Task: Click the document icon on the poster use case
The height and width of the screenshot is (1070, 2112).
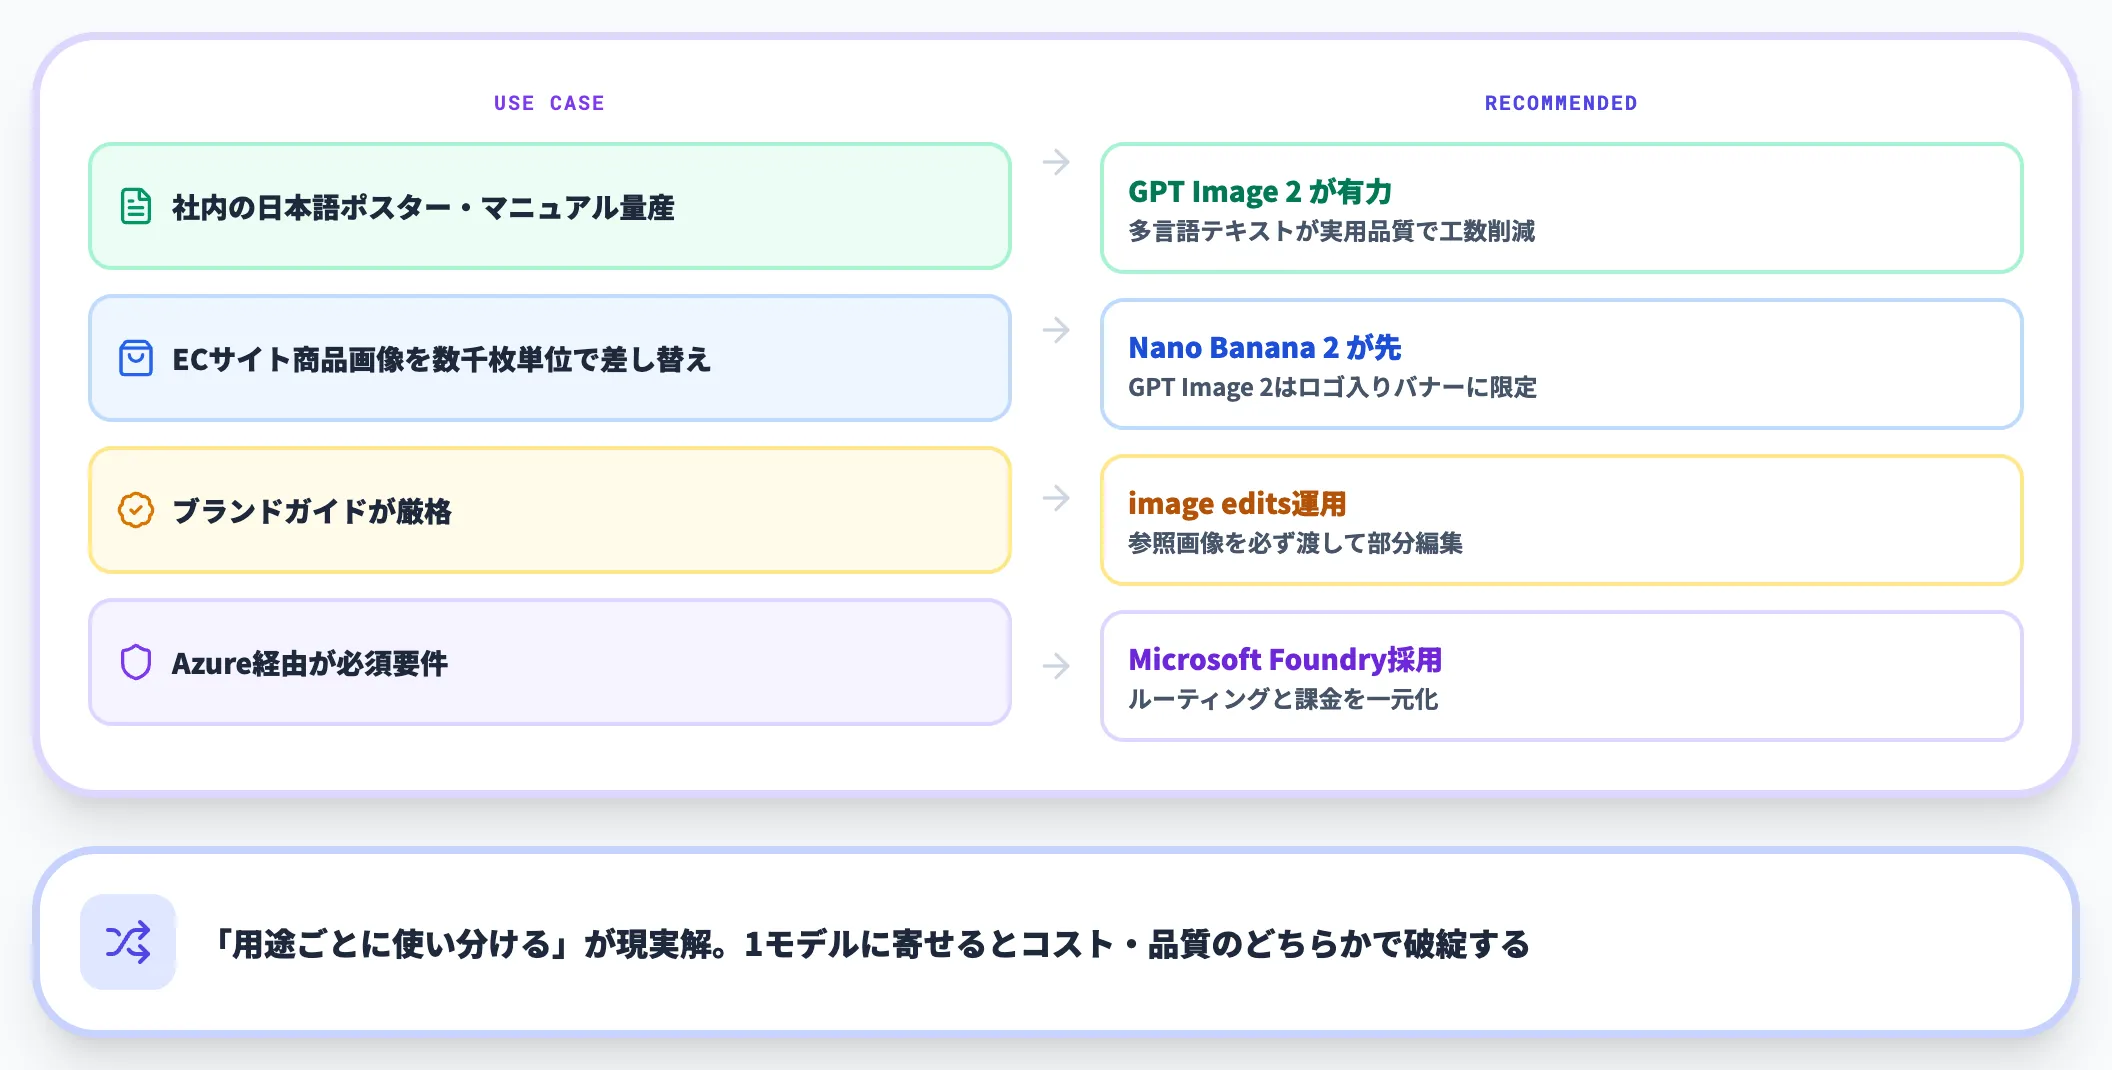Action: (134, 205)
